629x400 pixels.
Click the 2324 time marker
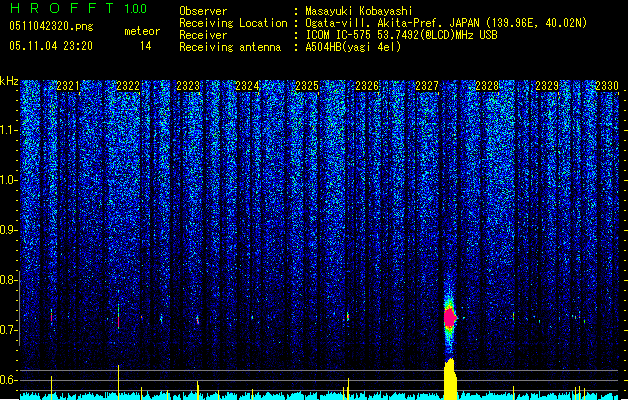[247, 86]
